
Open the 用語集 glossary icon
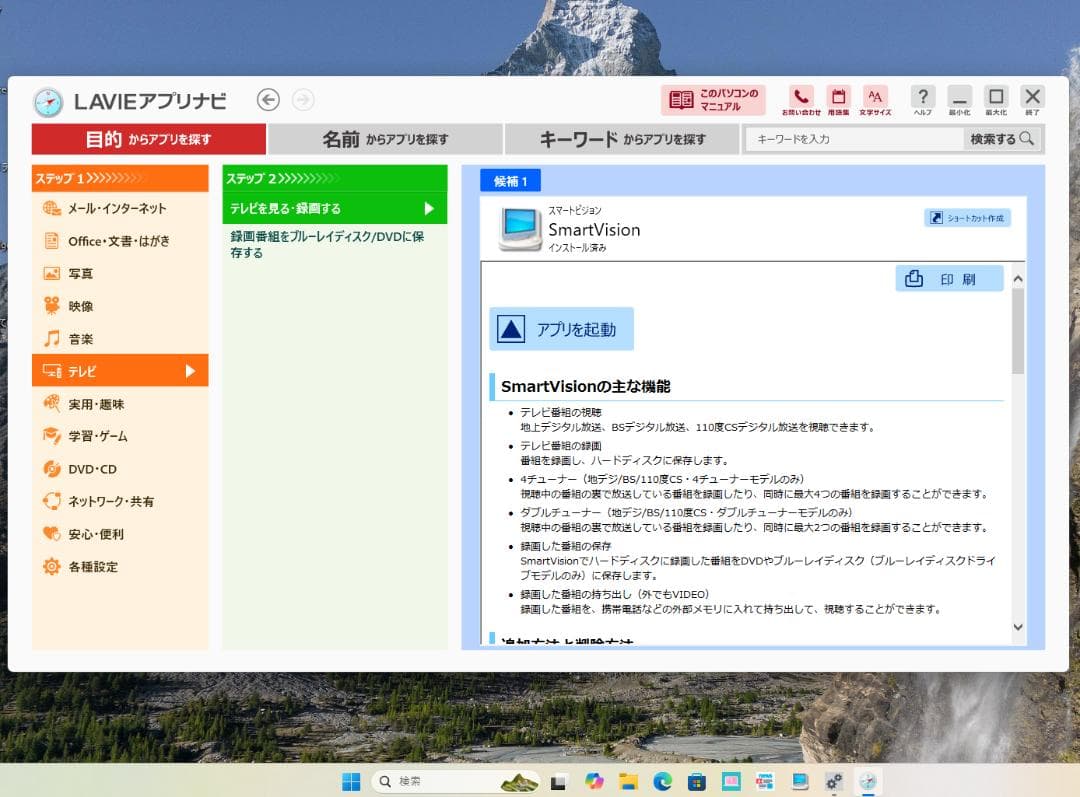point(838,97)
